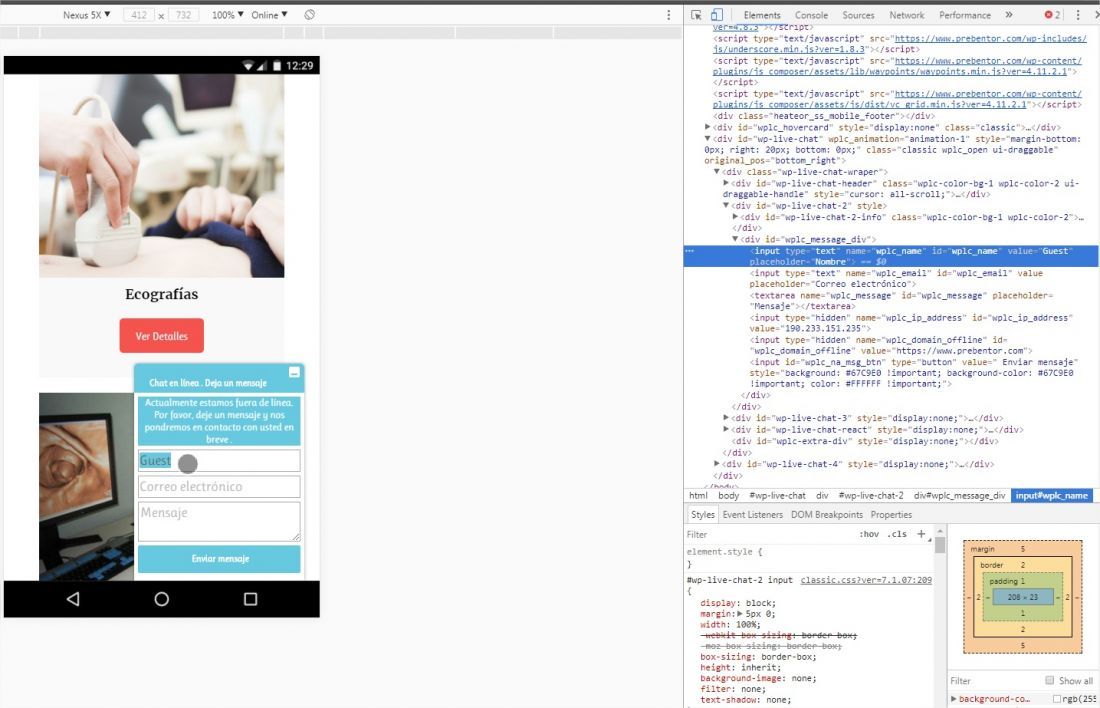1100x708 pixels.
Task: Open the Network tab
Action: pyautogui.click(x=906, y=15)
